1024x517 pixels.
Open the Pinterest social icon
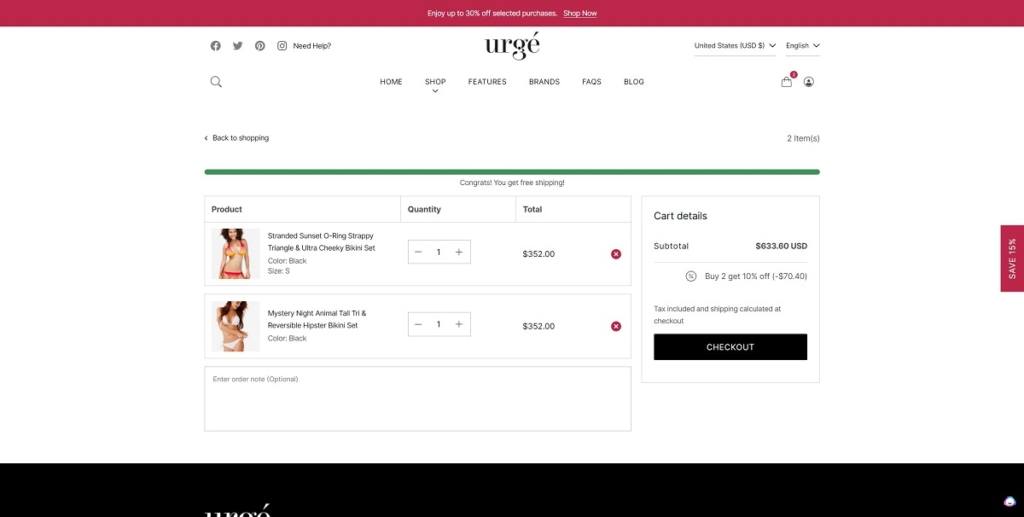260,46
